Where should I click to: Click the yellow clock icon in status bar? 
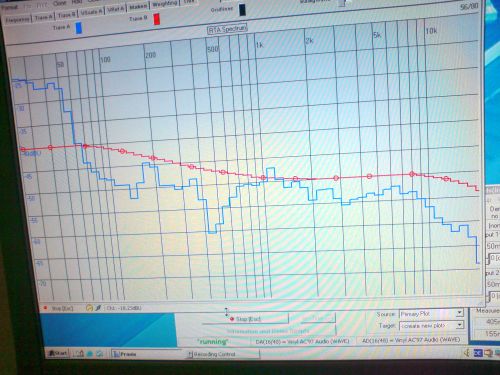[x=89, y=308]
